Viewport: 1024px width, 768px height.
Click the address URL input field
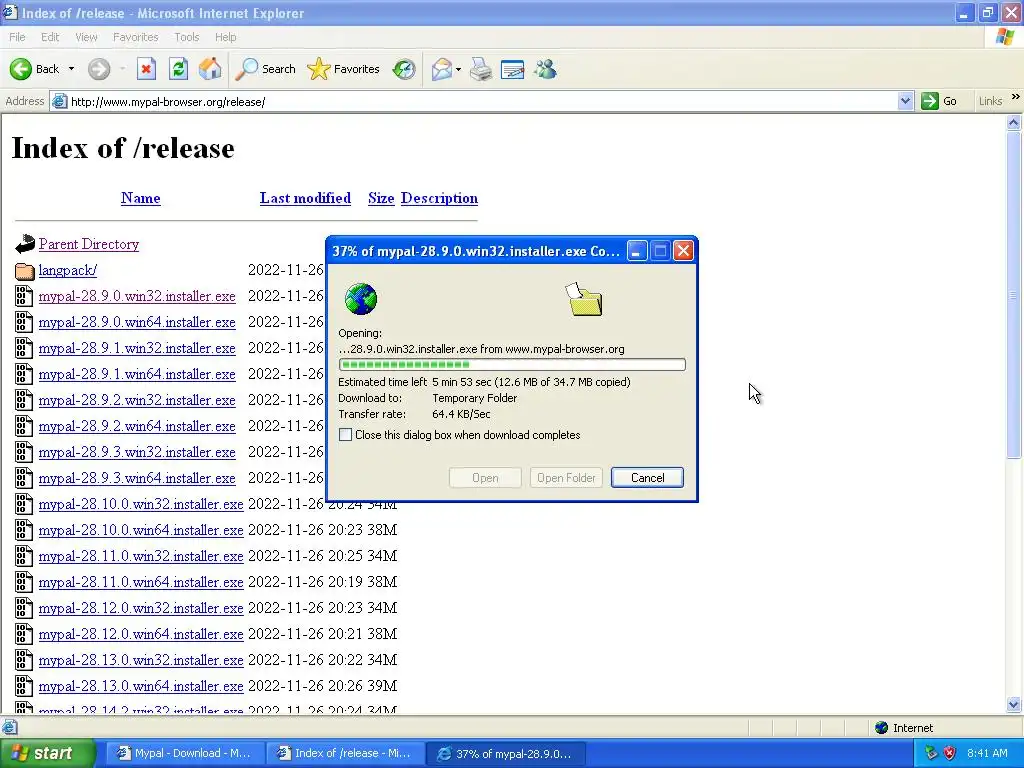click(482, 101)
